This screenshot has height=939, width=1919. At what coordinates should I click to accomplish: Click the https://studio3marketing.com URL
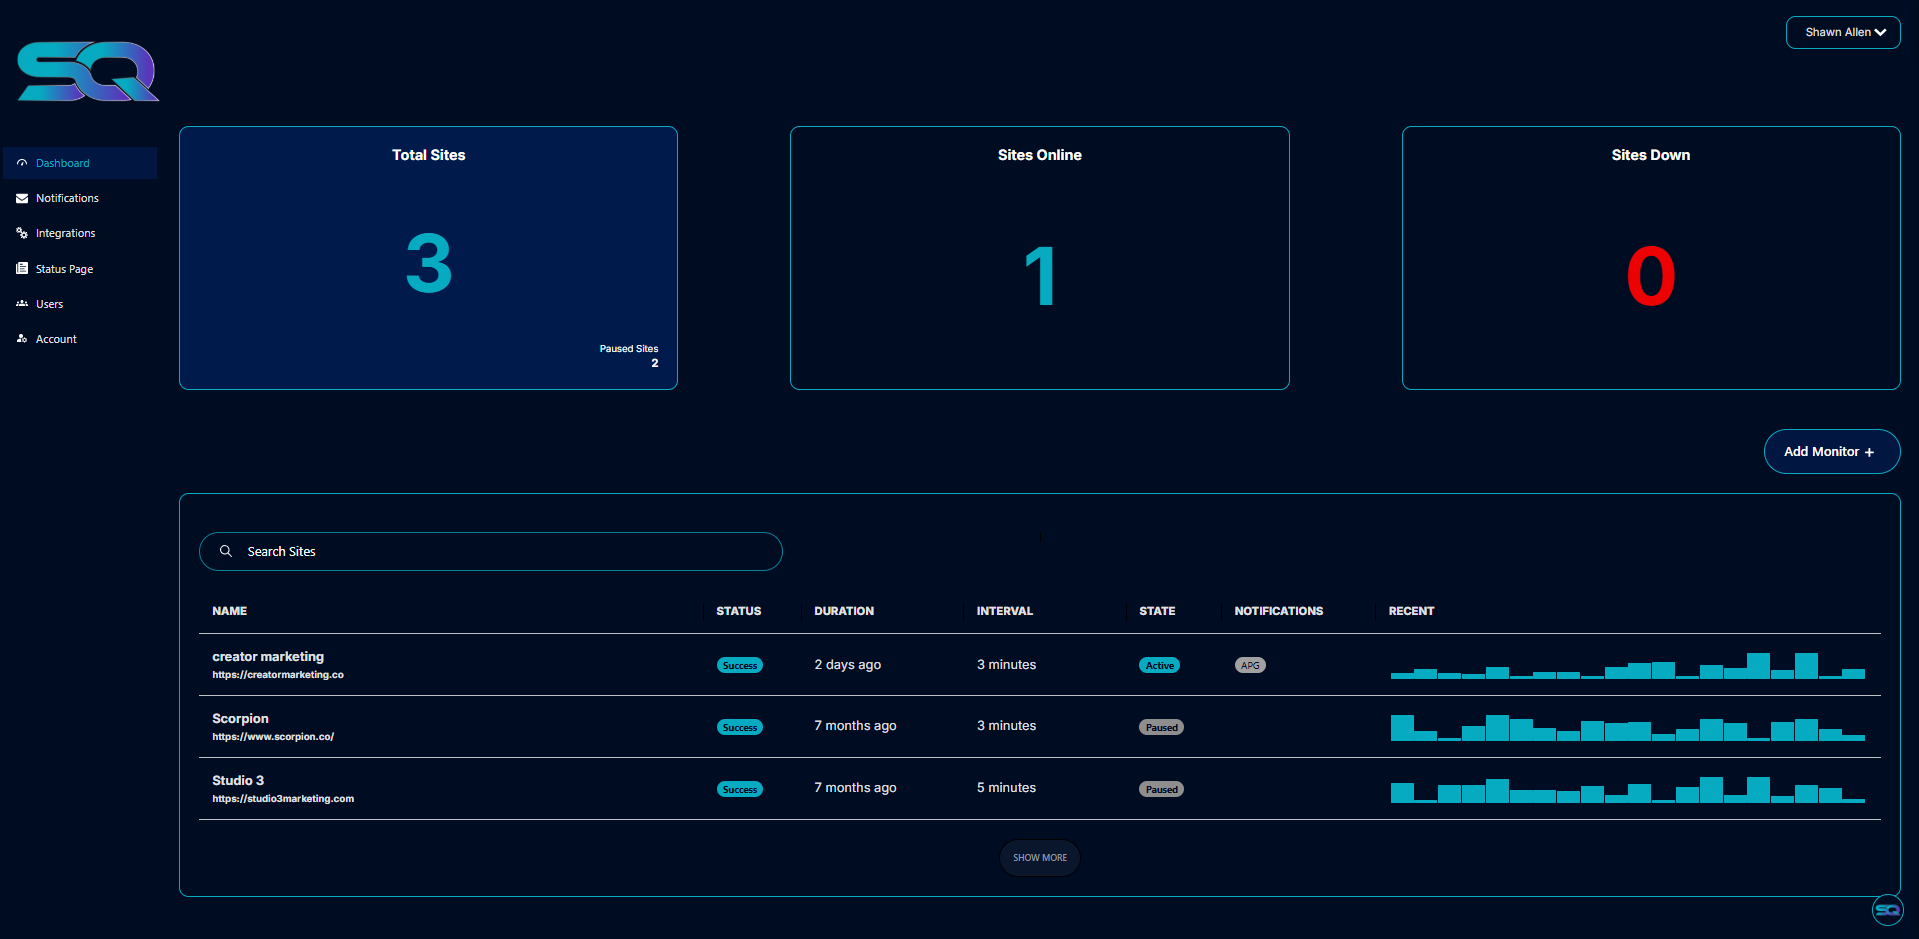[x=283, y=799]
